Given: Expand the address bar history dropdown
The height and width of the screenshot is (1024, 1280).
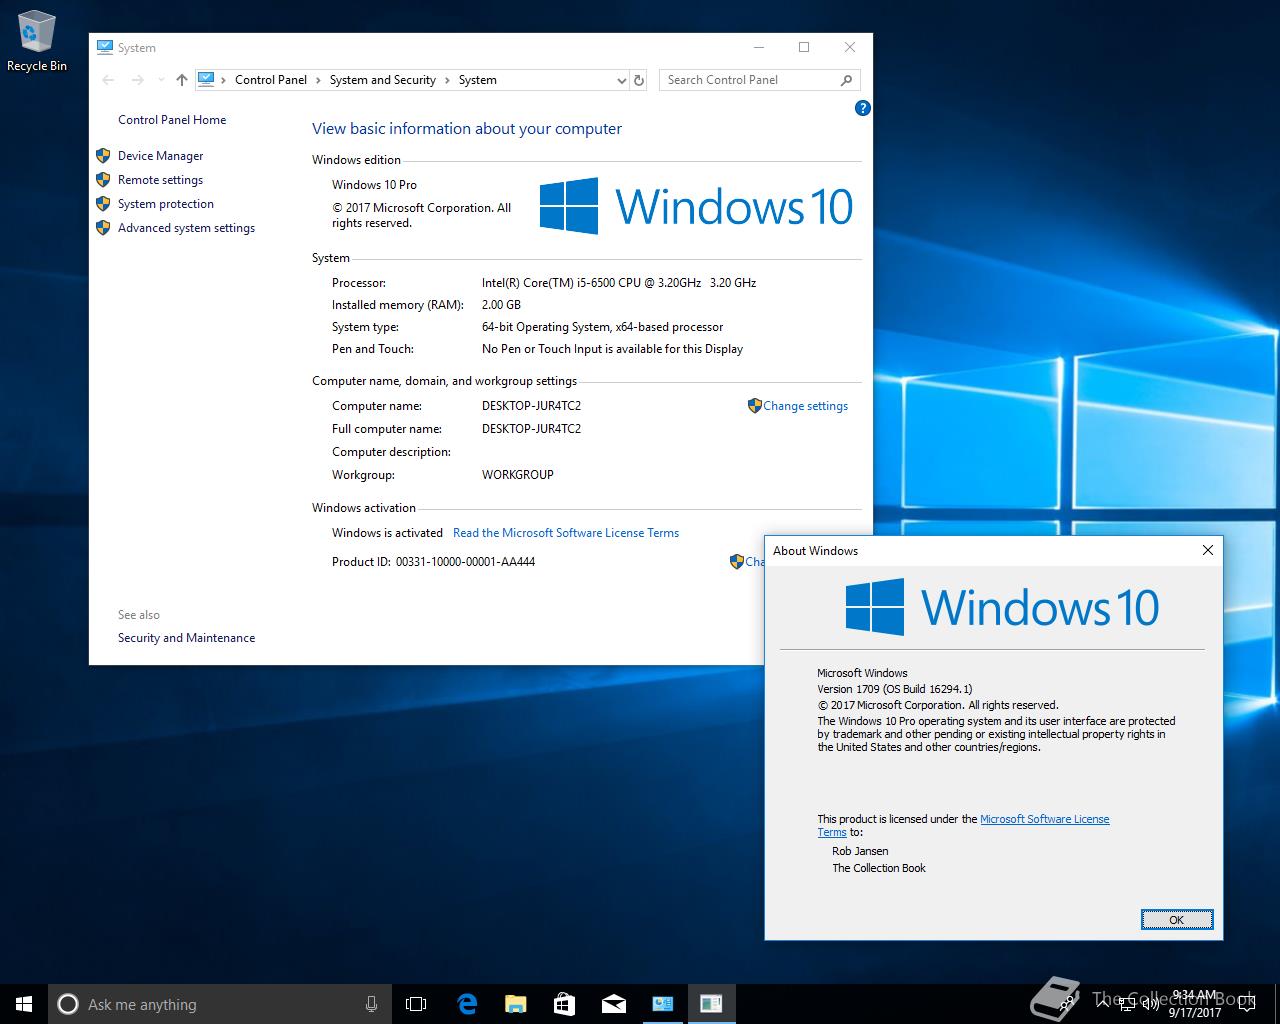Looking at the screenshot, I should [x=621, y=80].
